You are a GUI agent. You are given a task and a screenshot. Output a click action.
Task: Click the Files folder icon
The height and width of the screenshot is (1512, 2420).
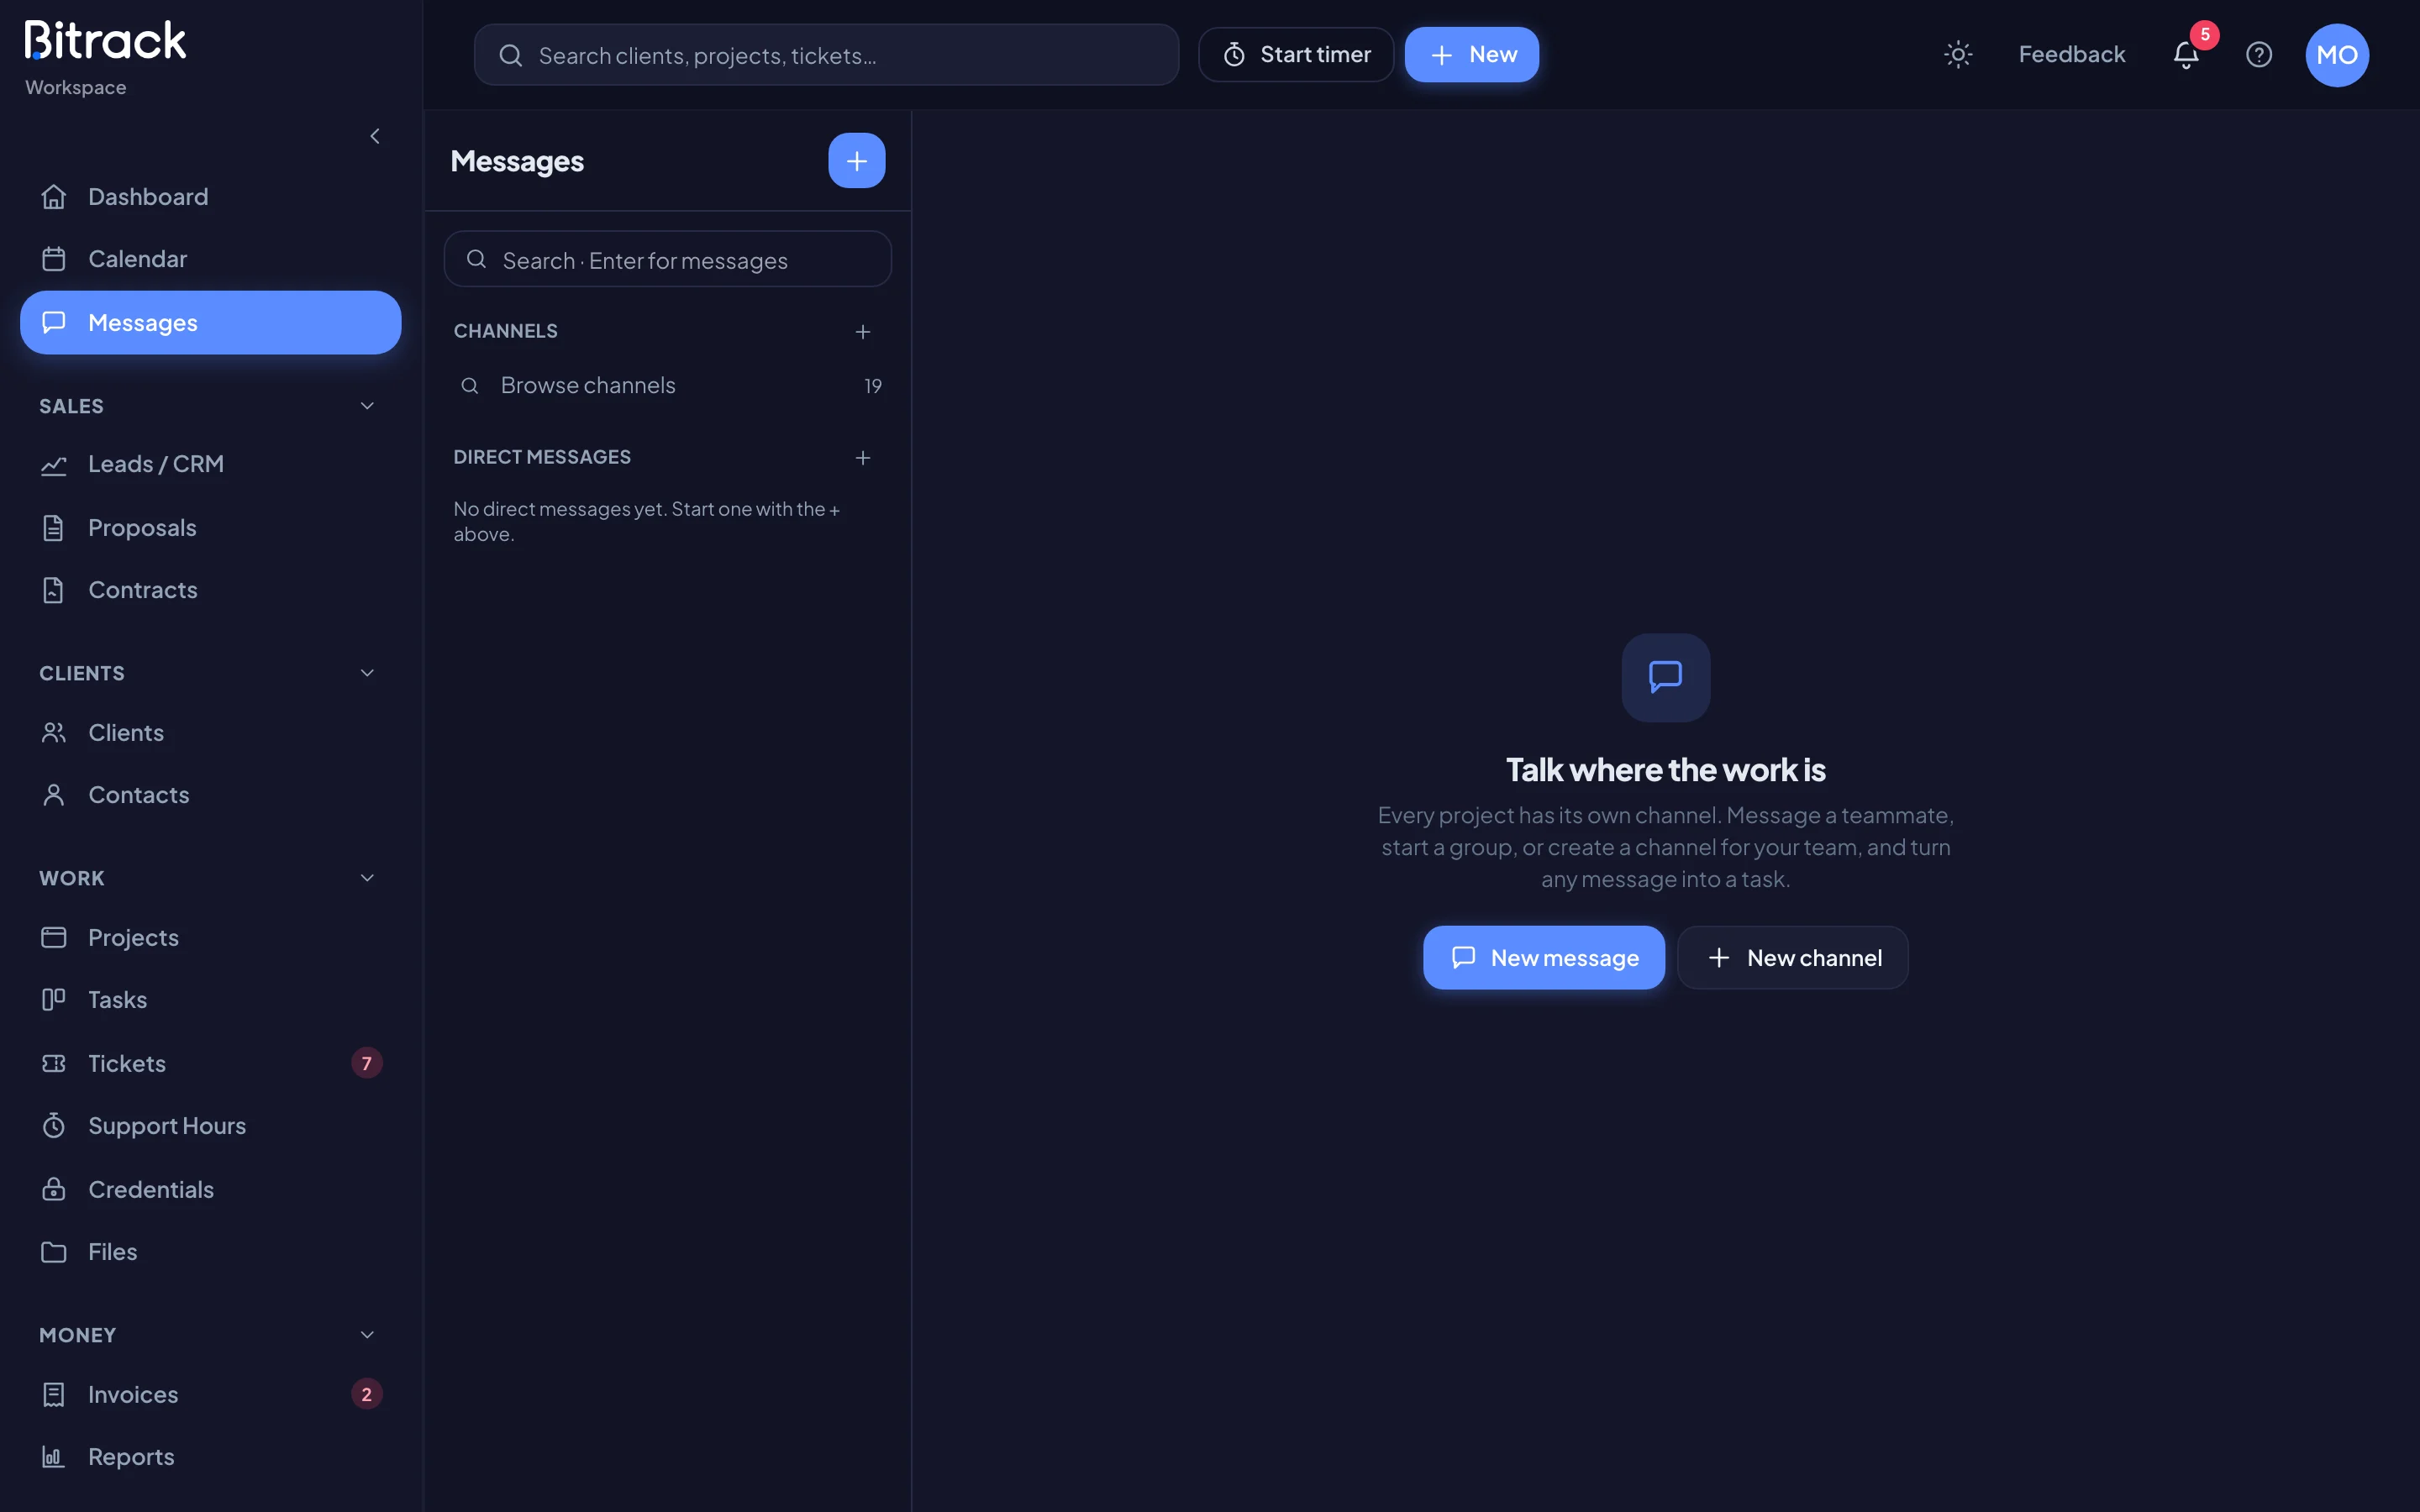54,1252
